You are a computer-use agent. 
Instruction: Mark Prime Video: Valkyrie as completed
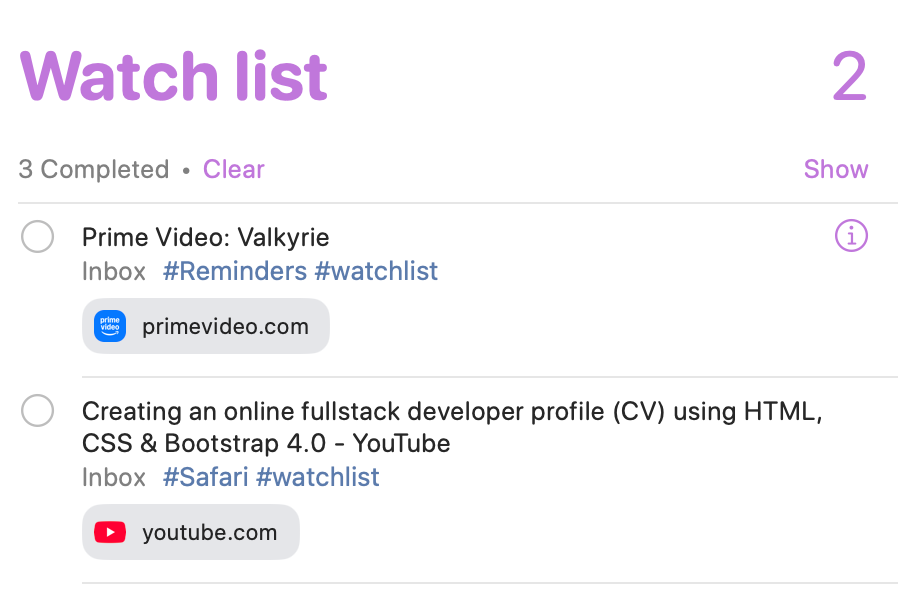point(38,237)
